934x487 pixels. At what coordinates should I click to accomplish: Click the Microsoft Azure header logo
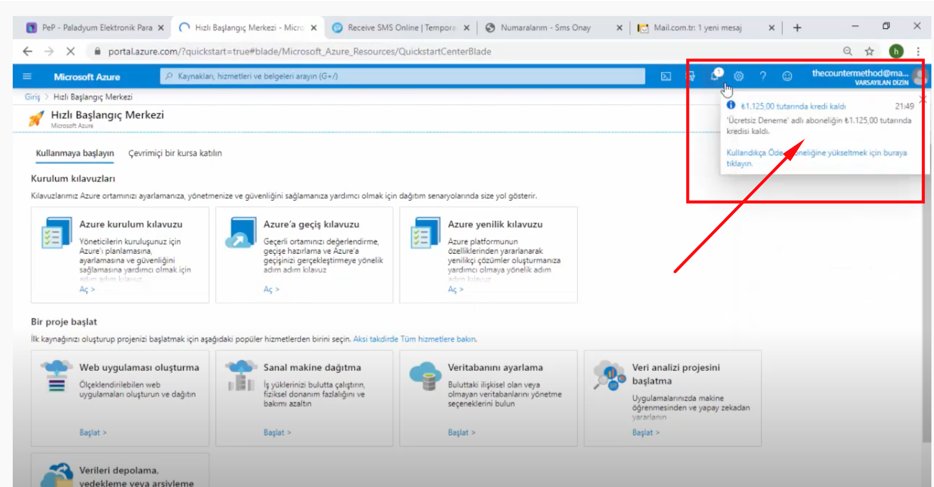(x=87, y=77)
